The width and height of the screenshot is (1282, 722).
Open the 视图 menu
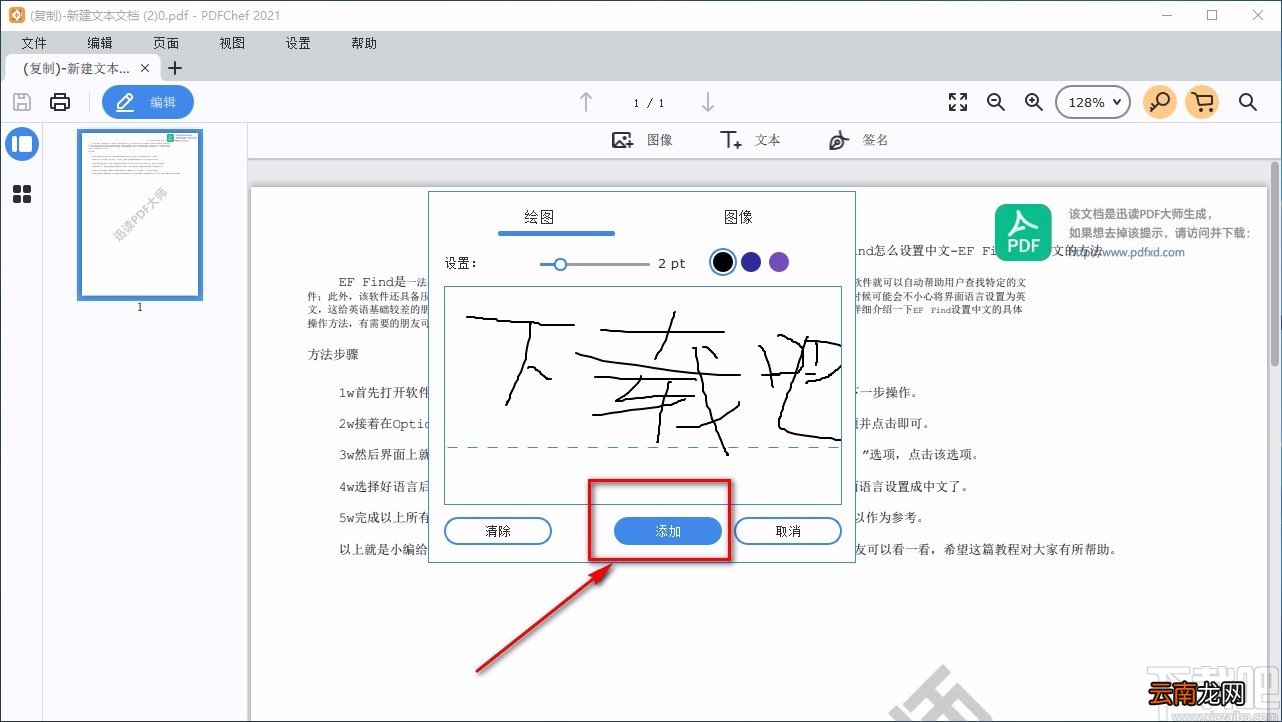pos(232,43)
